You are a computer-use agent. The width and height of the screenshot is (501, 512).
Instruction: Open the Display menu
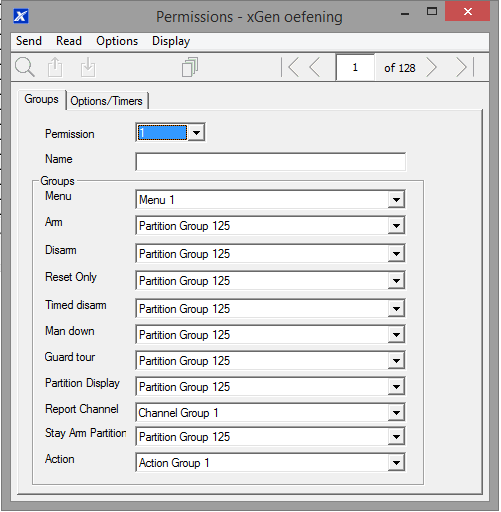pos(171,41)
